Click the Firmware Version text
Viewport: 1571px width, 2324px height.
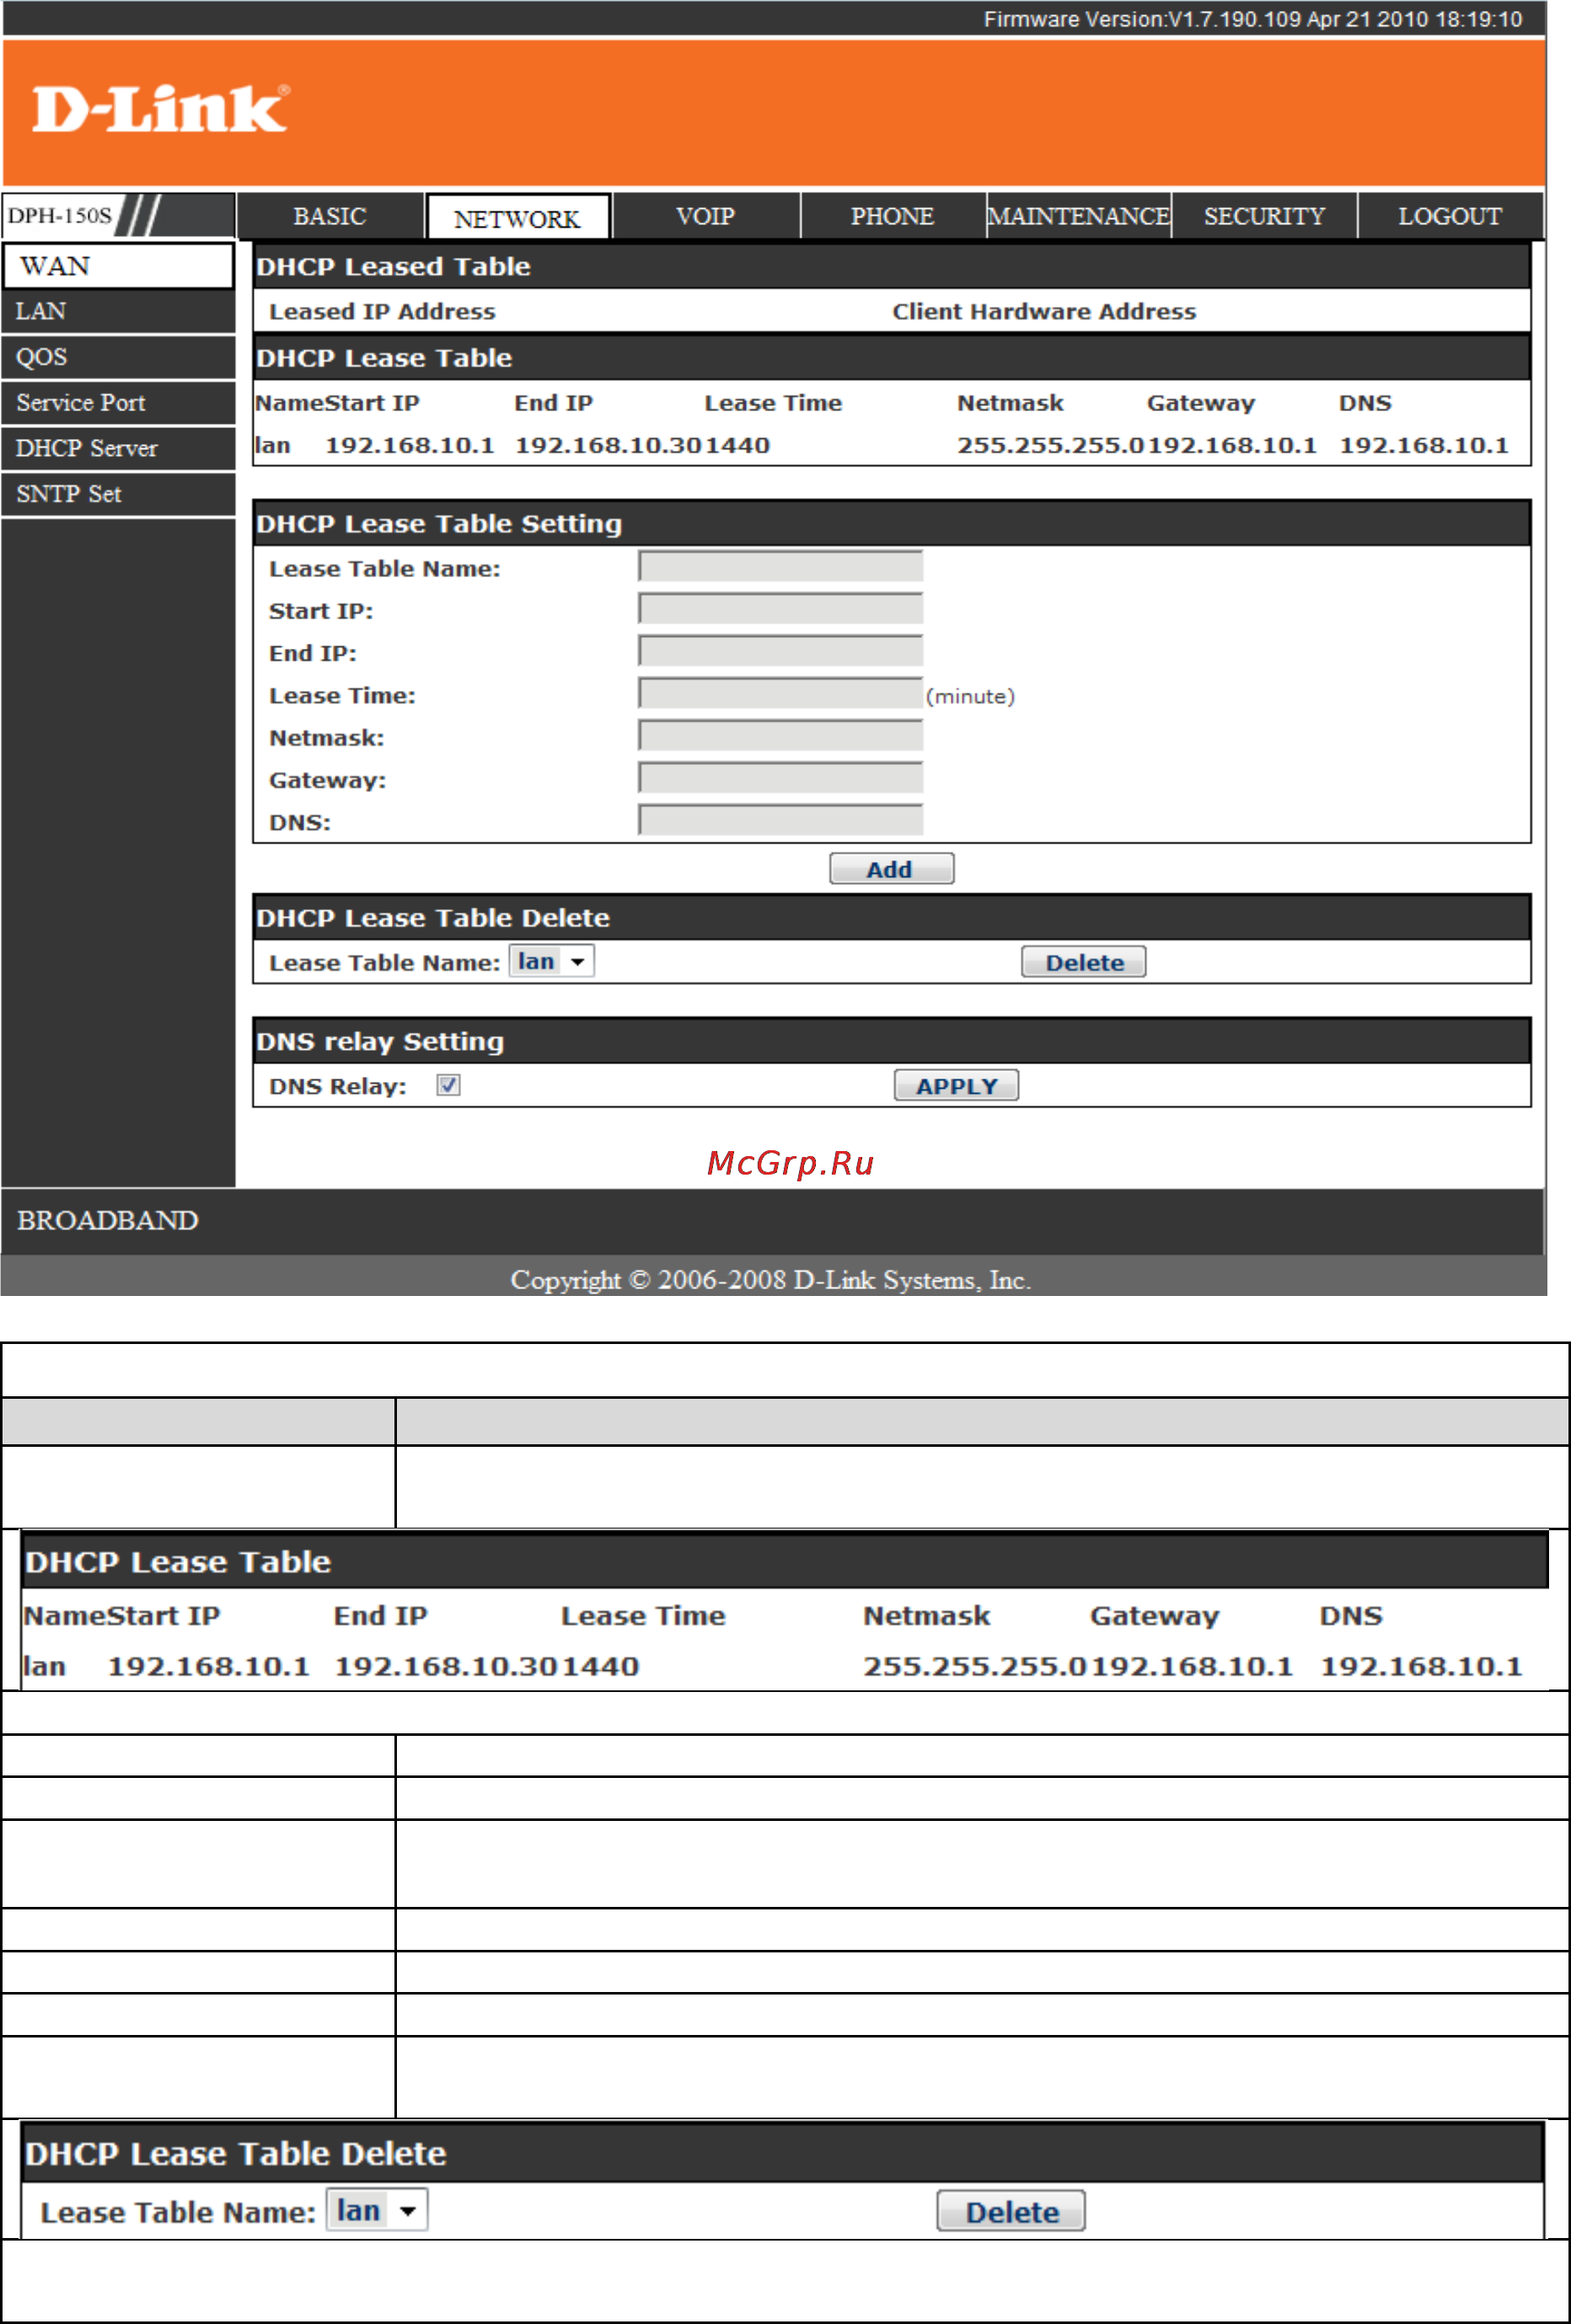1252,19
